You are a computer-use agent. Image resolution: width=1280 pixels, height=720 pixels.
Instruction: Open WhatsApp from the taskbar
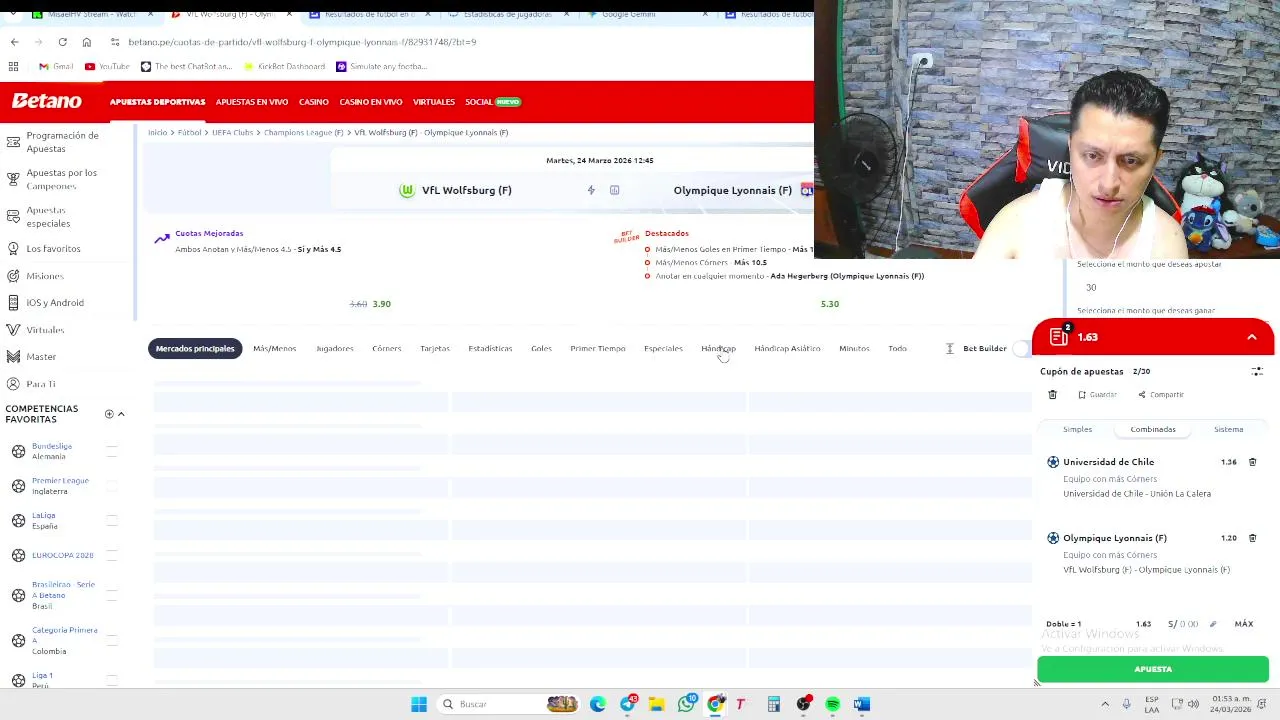pyautogui.click(x=686, y=704)
